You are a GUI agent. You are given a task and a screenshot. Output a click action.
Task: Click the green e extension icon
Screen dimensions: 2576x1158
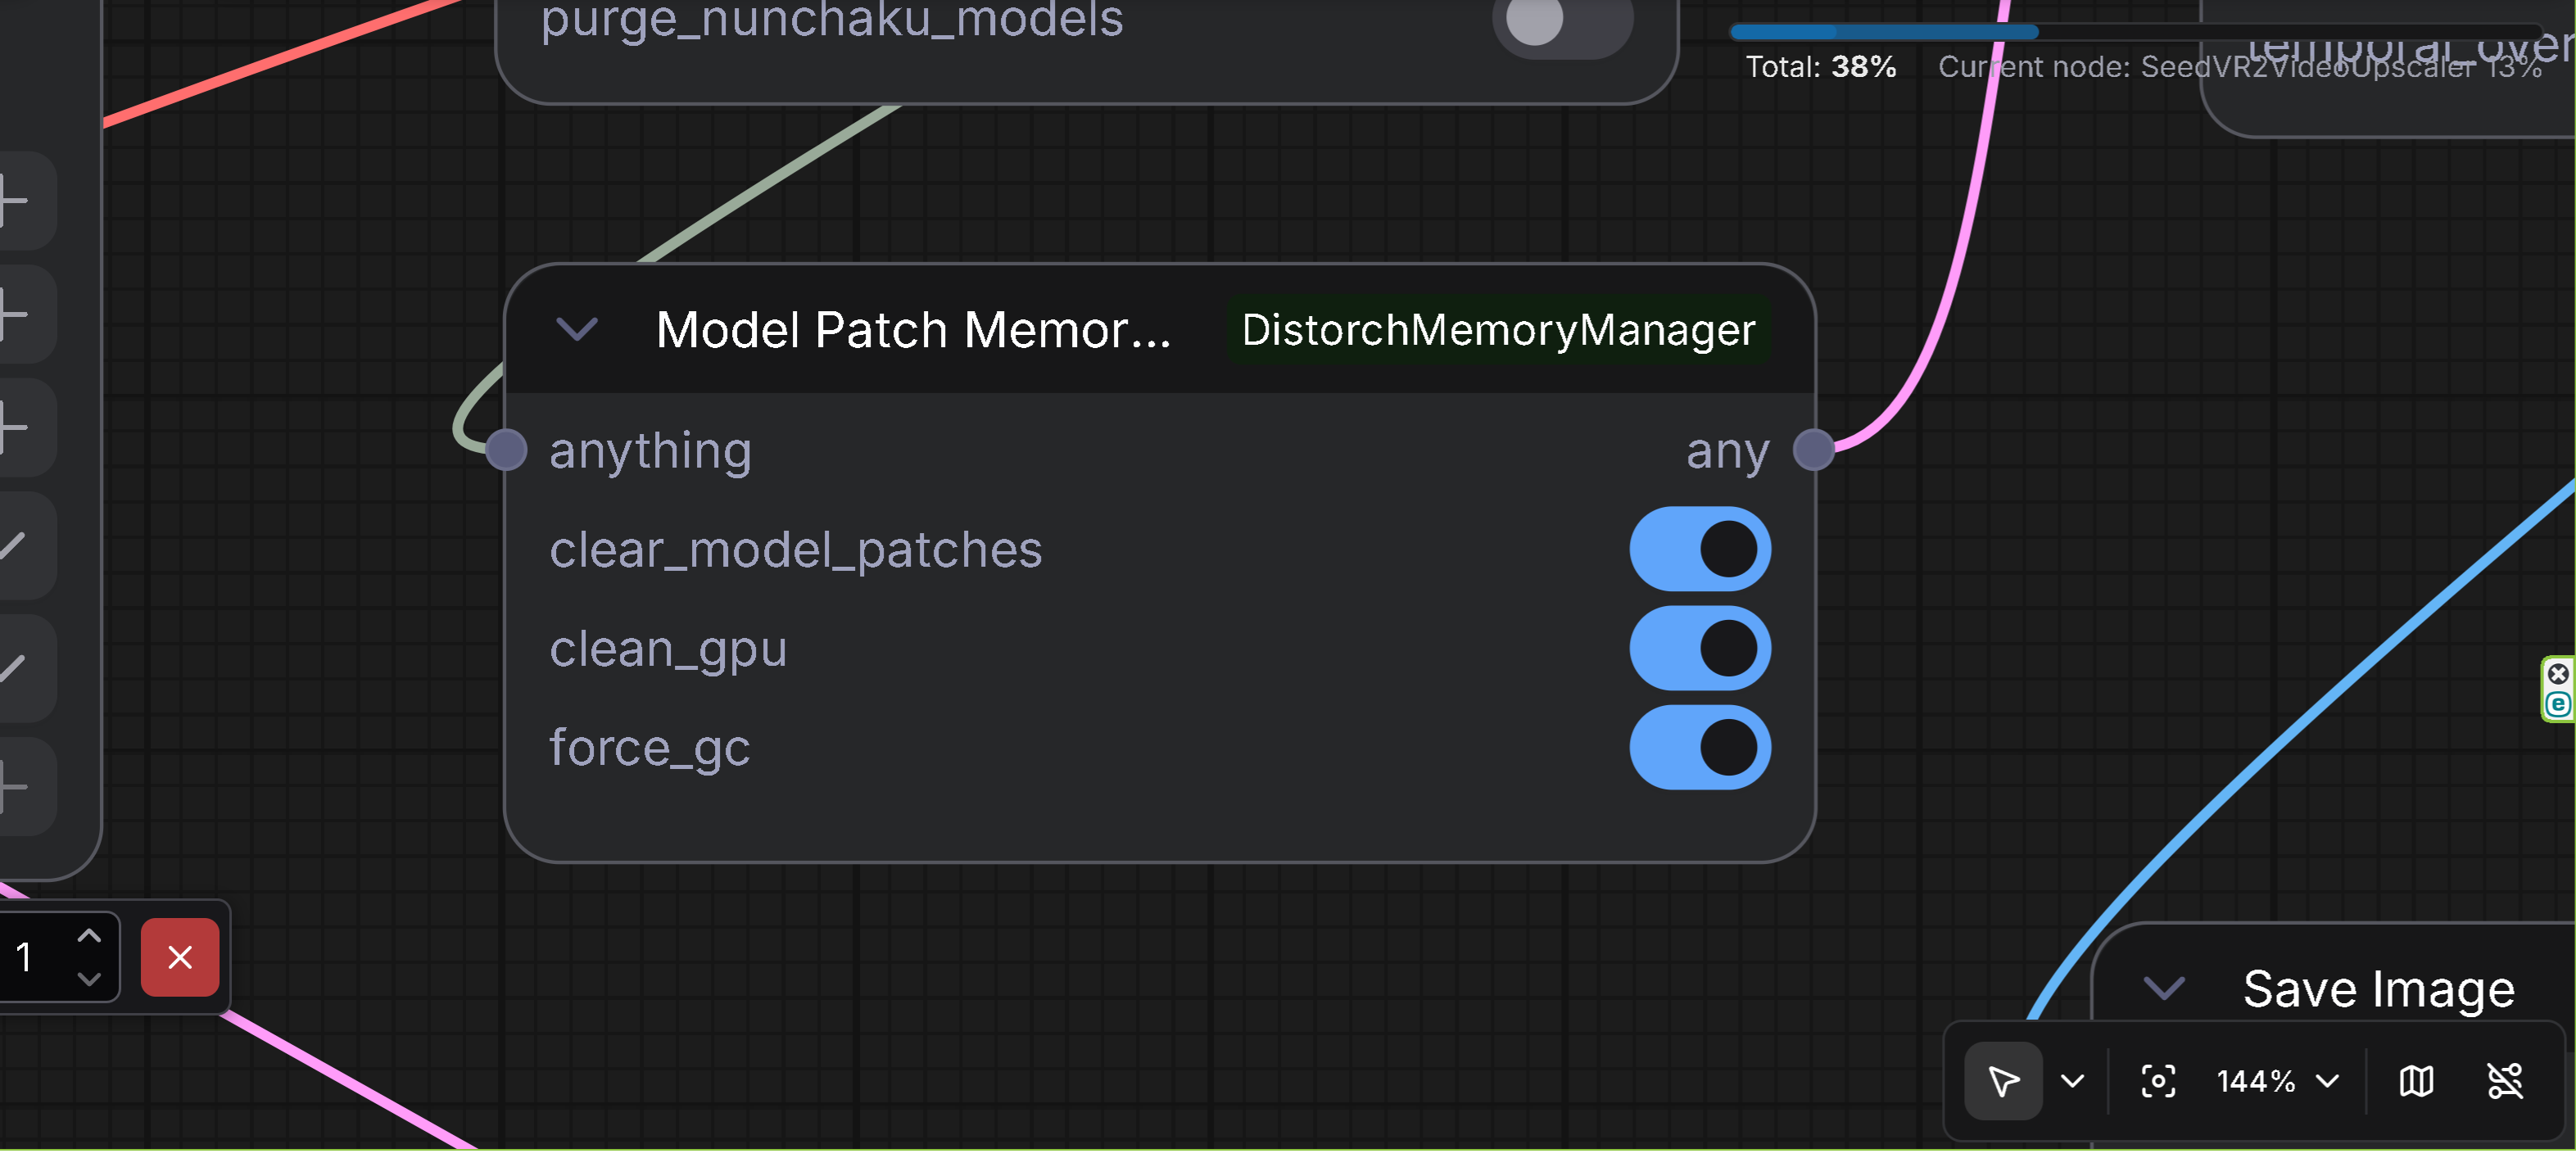[x=2557, y=704]
